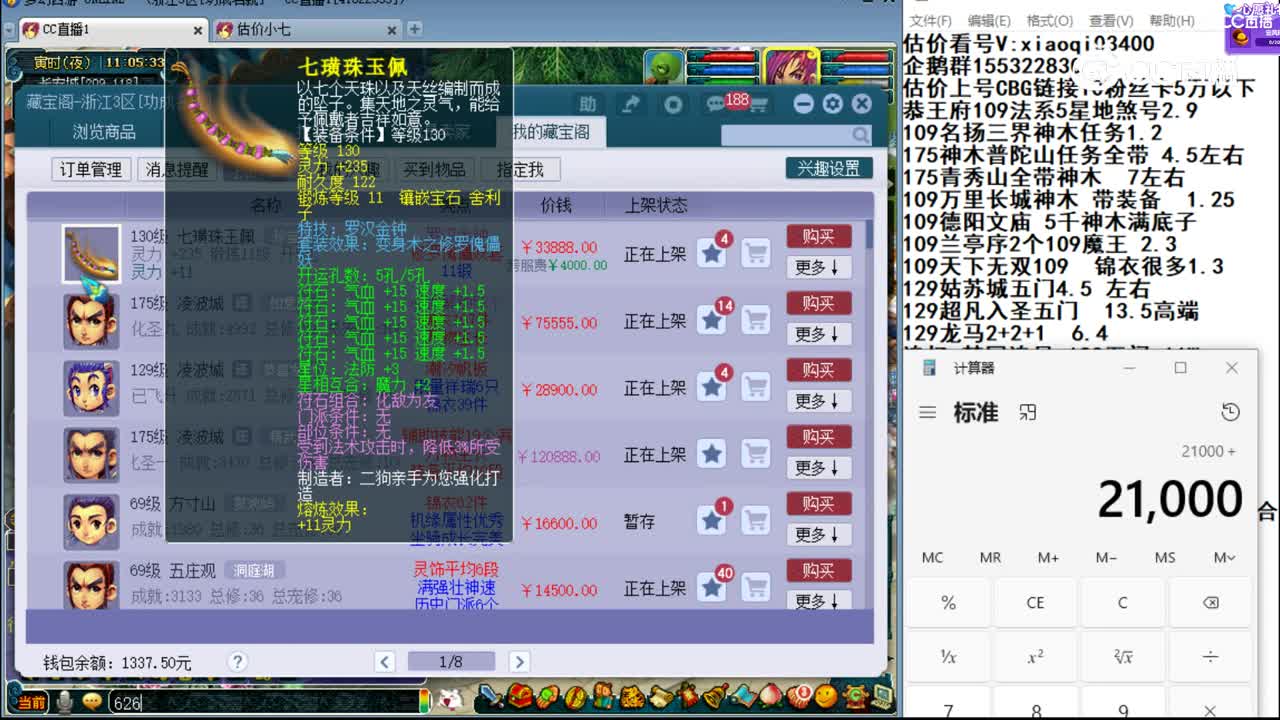Expand 更多 dropdown on the ¥33888.00 row
The width and height of the screenshot is (1280, 720).
click(x=818, y=267)
